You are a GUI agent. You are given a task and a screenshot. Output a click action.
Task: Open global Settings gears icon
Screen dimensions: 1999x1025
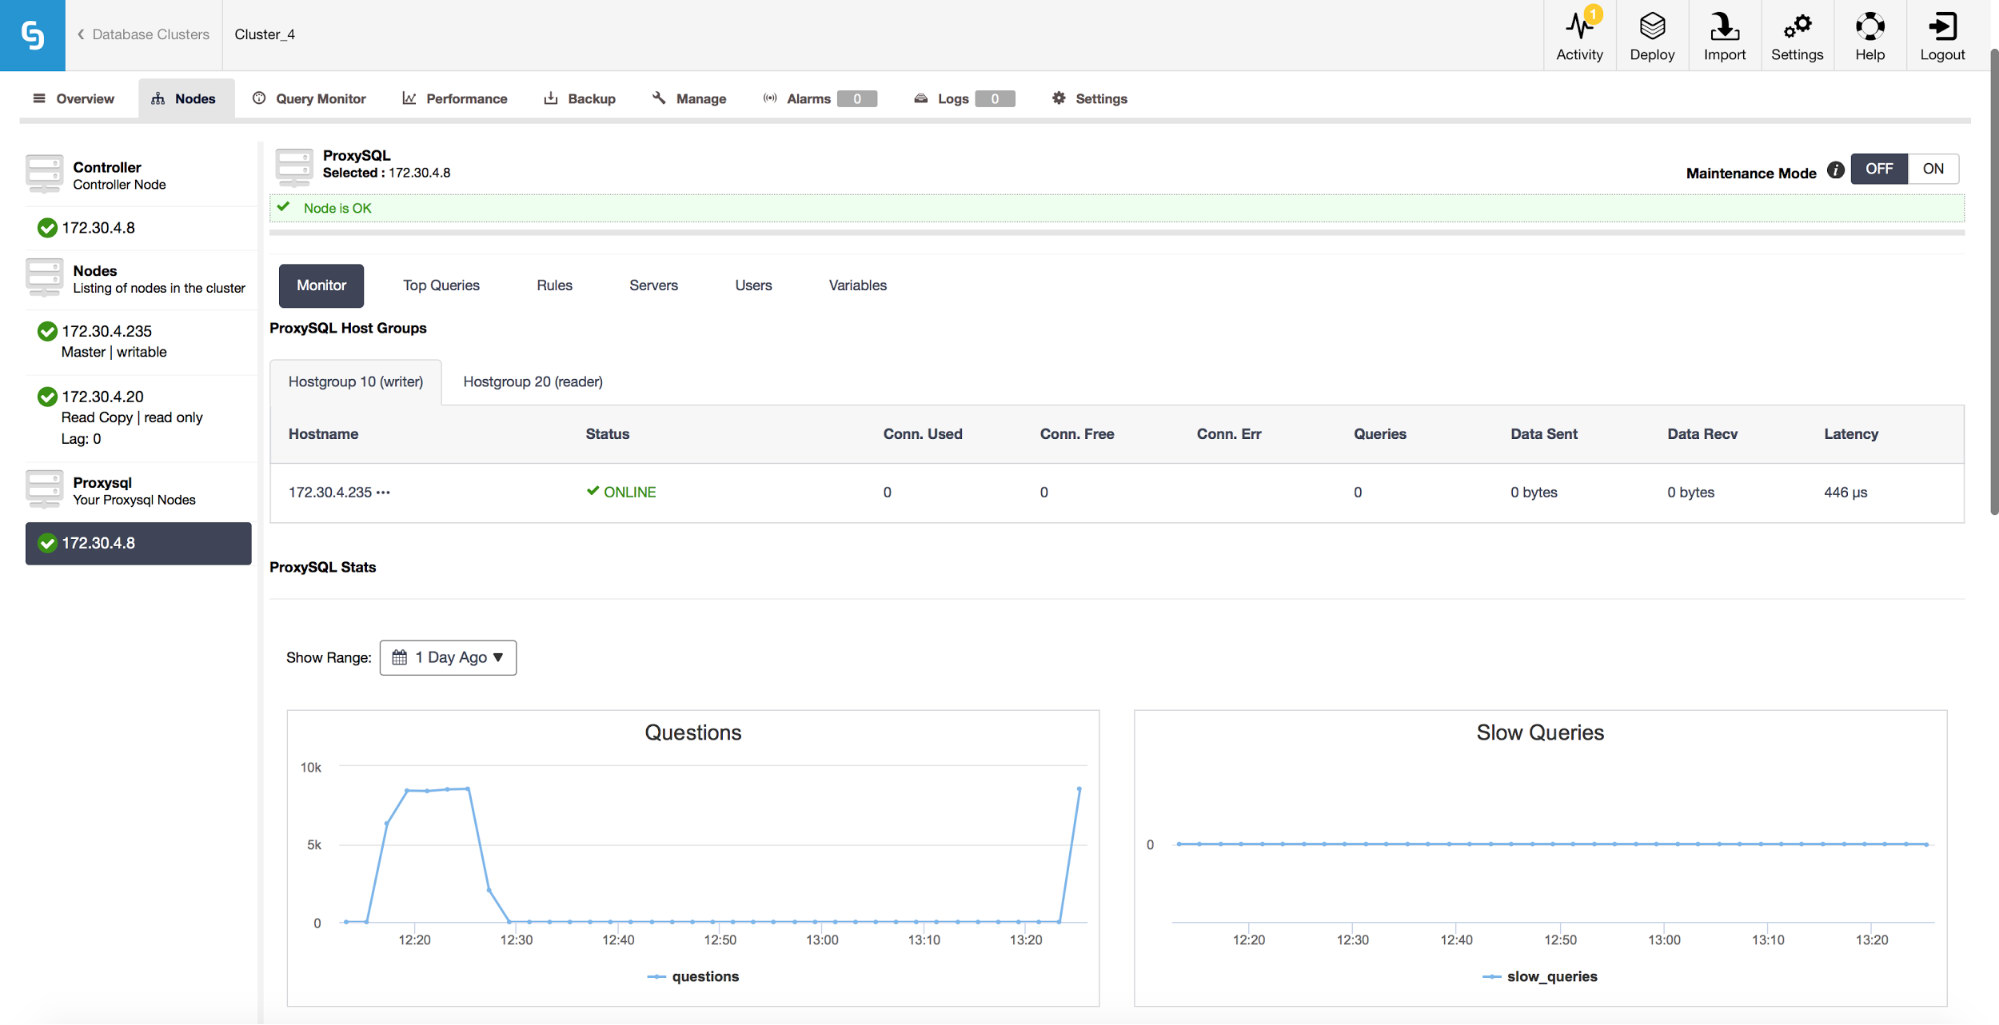tap(1797, 26)
